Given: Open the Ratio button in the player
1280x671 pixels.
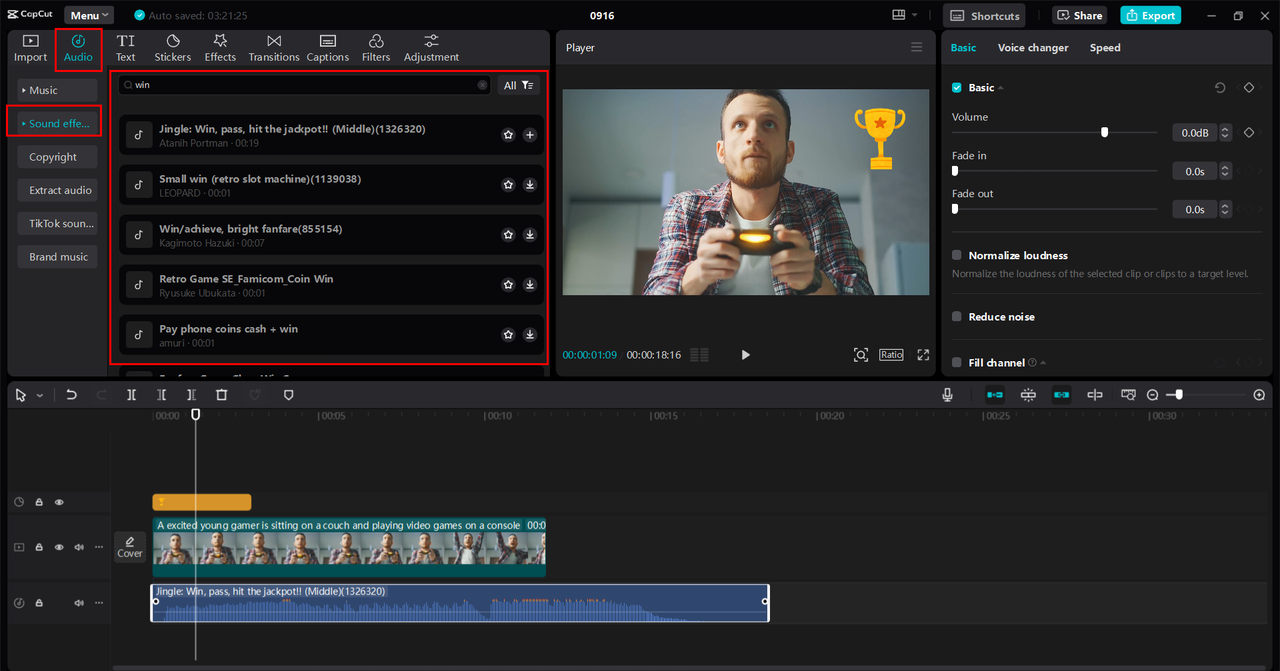Looking at the screenshot, I should [891, 355].
